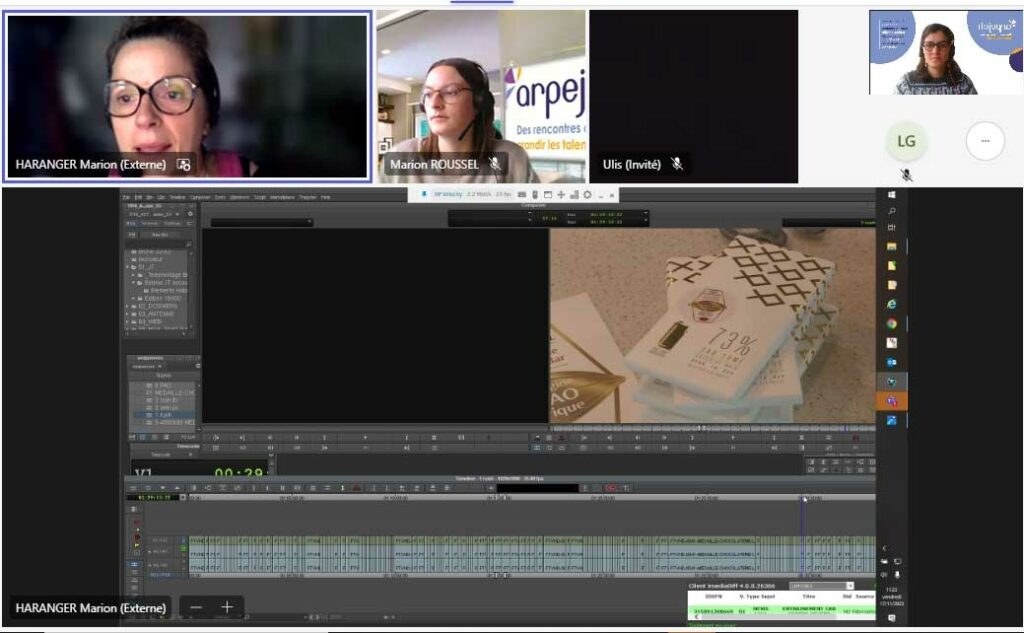The width and height of the screenshot is (1024, 633).
Task: Select the Ulis (Invité) participant tile
Action: click(x=693, y=96)
